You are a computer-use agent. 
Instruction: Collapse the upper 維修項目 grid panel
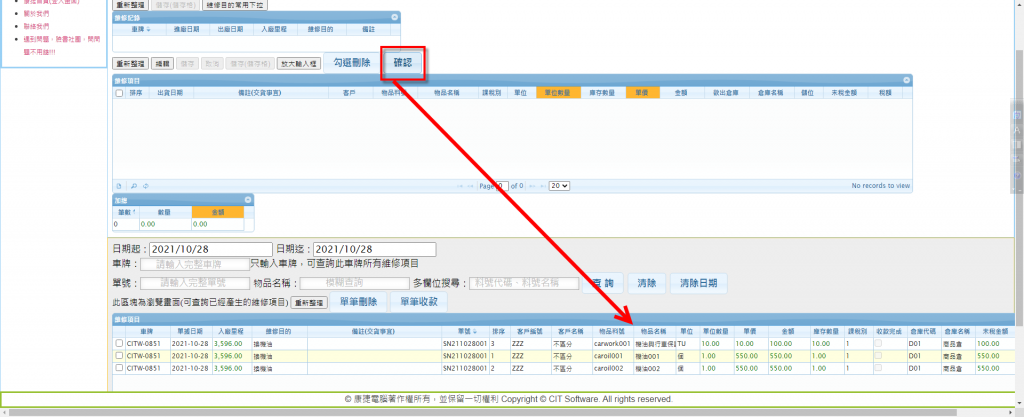point(906,79)
